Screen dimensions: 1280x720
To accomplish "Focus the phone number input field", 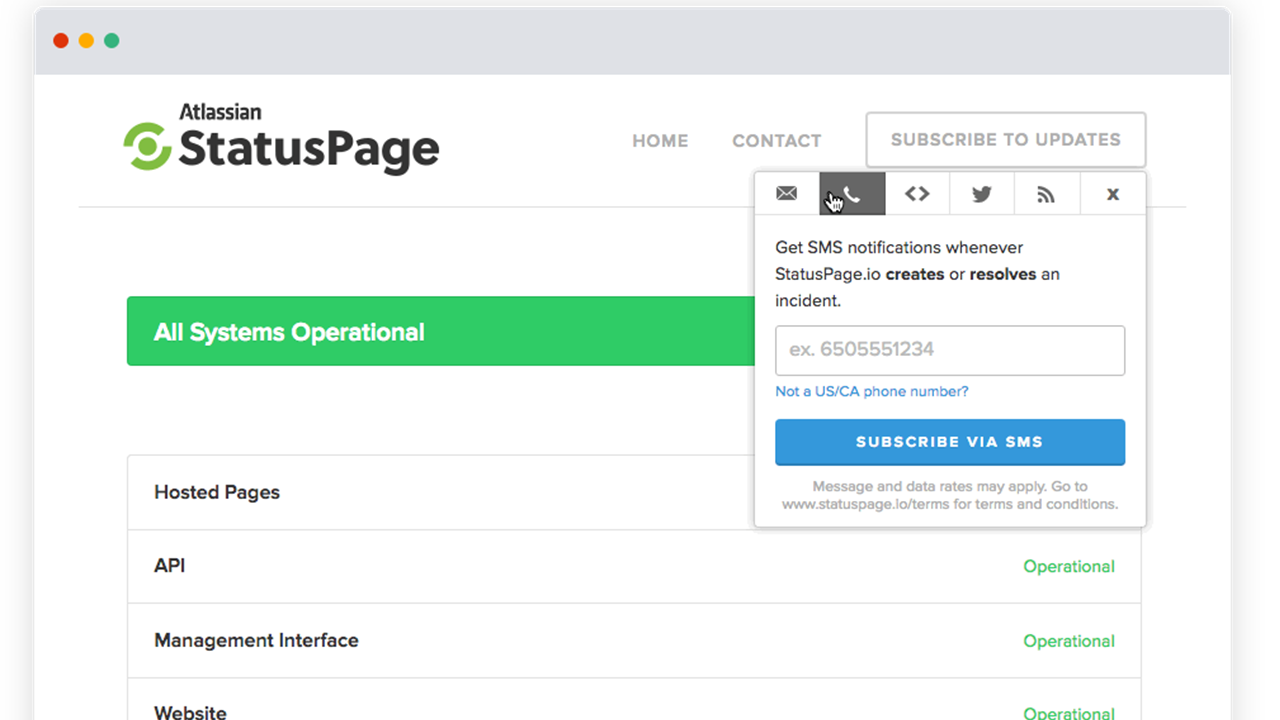I will [949, 350].
